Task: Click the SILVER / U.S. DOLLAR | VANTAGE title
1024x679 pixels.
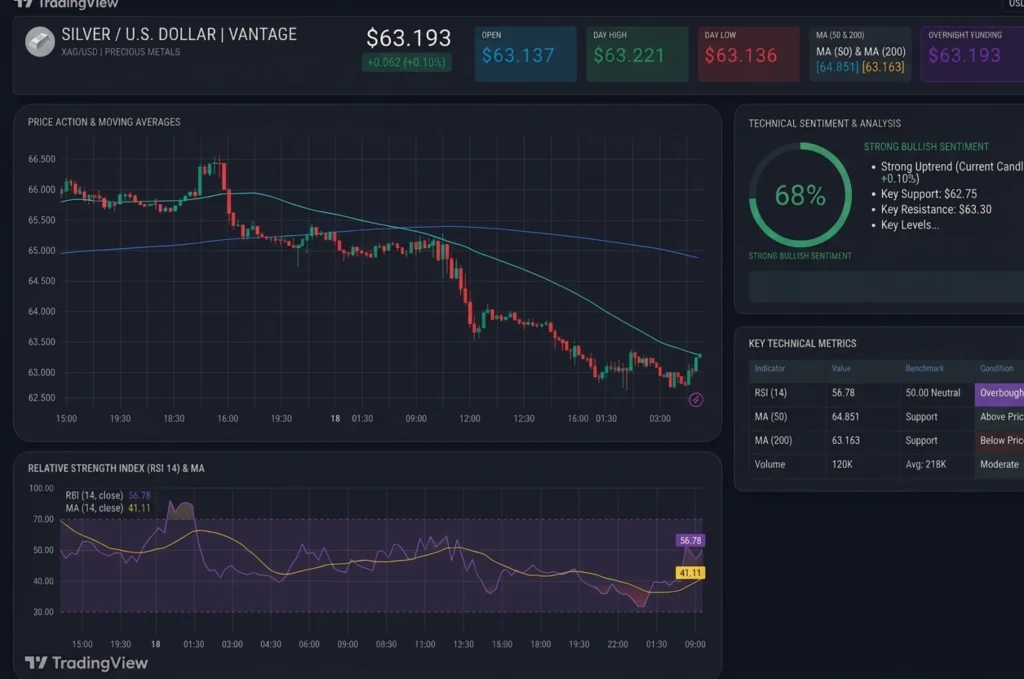Action: 179,35
